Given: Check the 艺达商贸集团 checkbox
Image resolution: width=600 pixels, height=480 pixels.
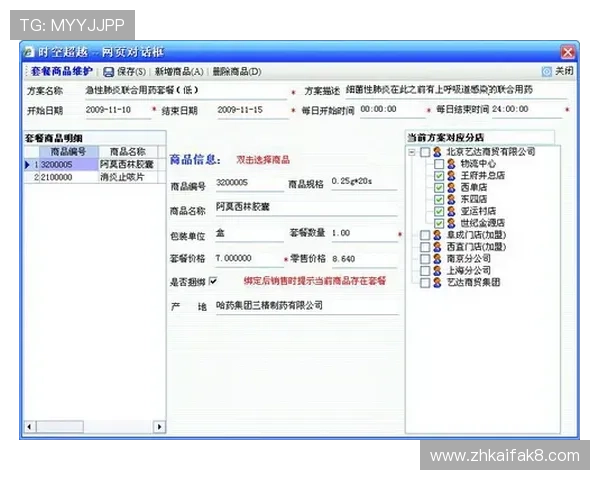Looking at the screenshot, I should (x=425, y=282).
